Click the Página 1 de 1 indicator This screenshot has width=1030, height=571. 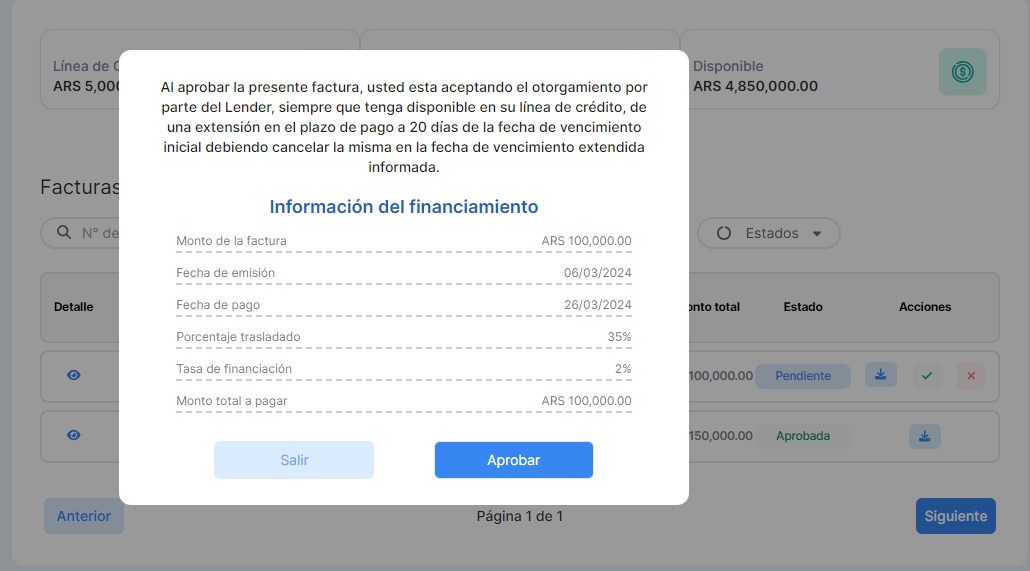pyautogui.click(x=519, y=516)
